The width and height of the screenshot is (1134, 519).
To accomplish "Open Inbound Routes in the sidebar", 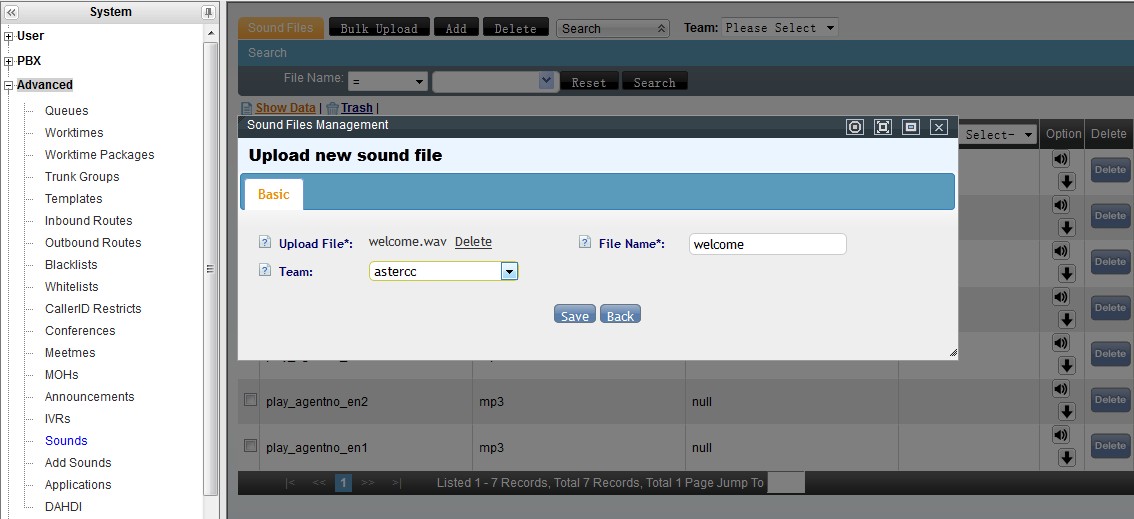I will pos(88,221).
